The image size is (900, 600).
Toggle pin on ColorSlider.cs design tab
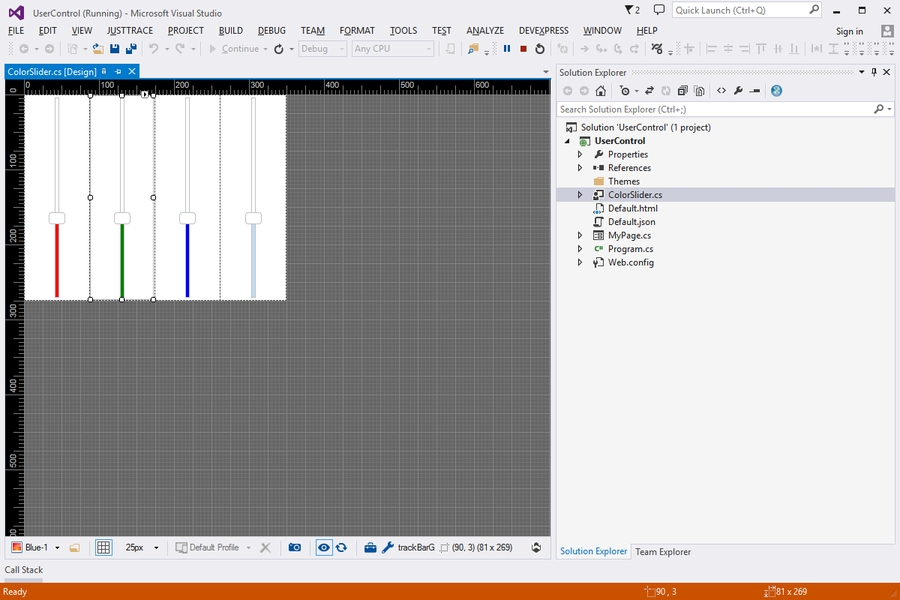pos(118,72)
